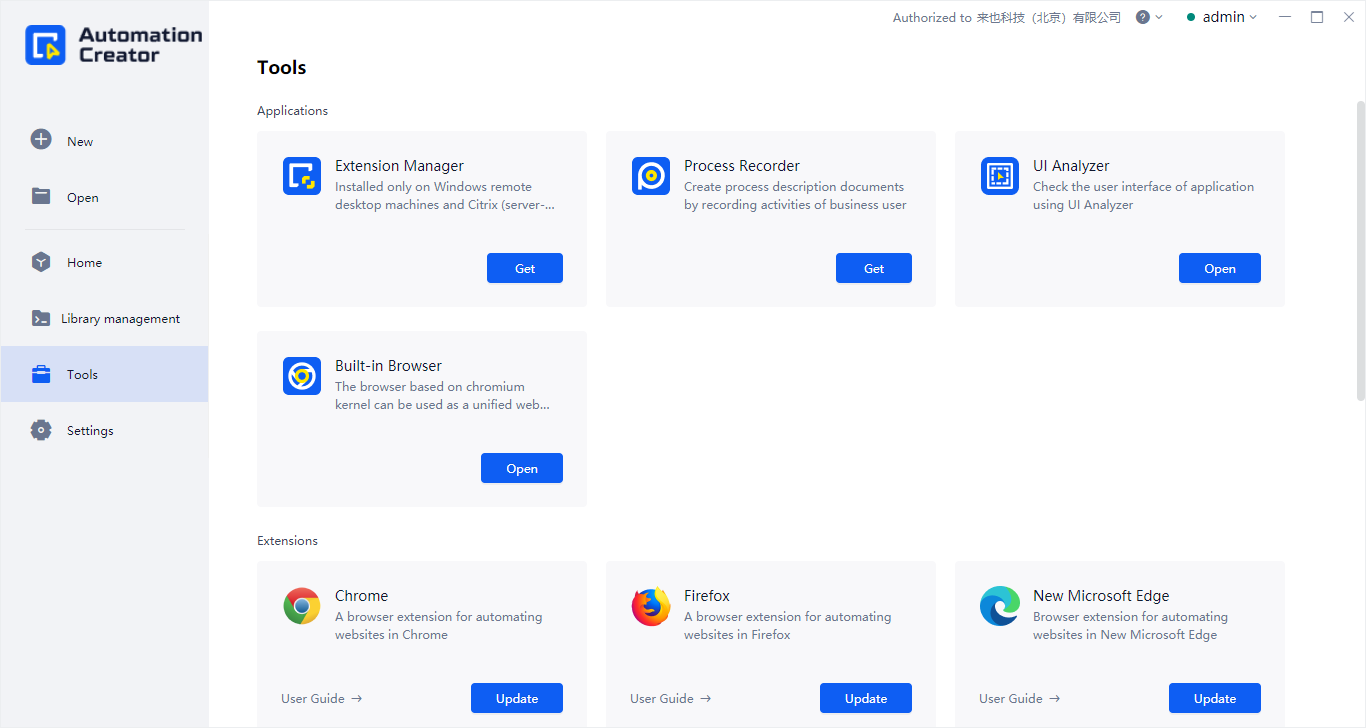1366x728 pixels.
Task: Click the Built-in Browser icon
Action: coord(302,376)
